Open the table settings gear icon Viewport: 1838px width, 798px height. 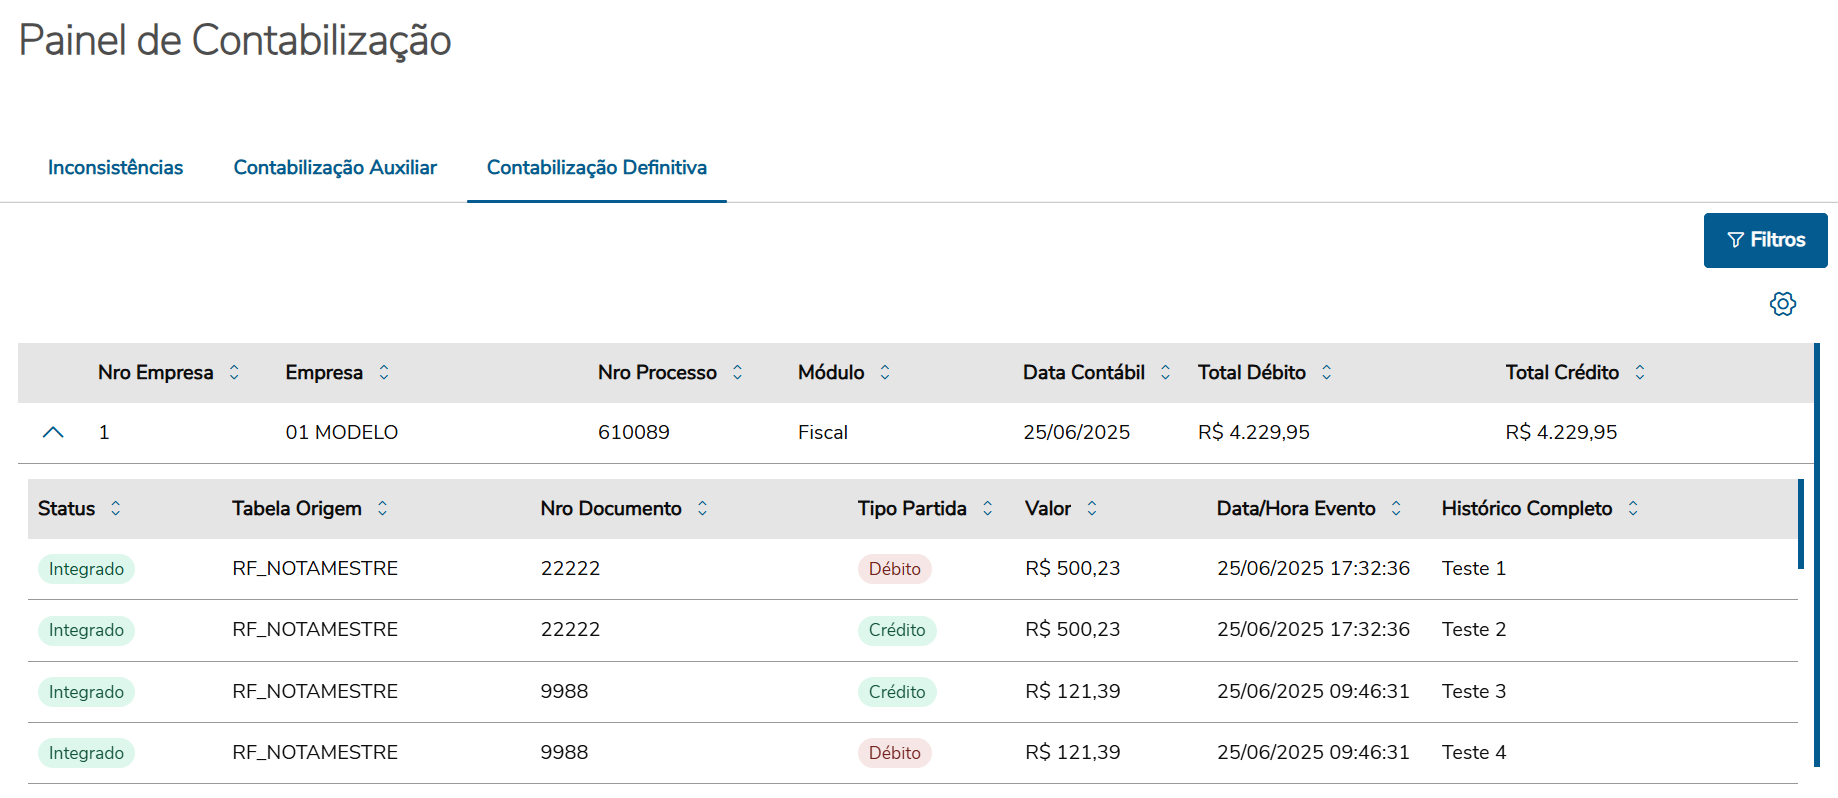point(1783,304)
